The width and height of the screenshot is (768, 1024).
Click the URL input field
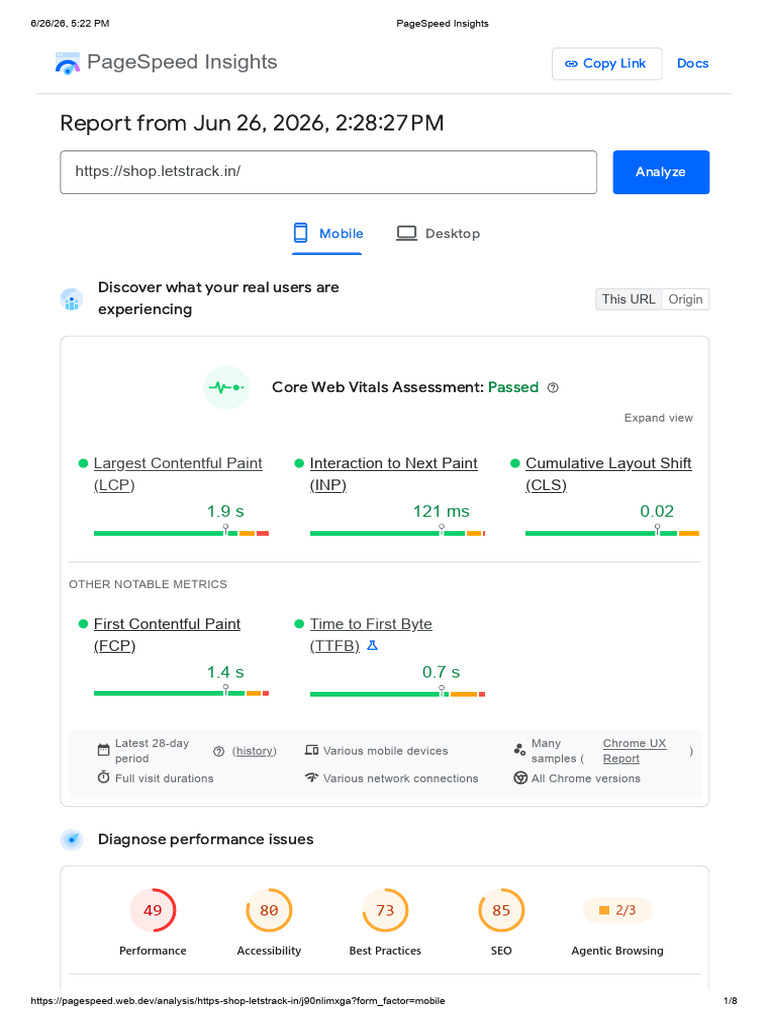[x=328, y=172]
